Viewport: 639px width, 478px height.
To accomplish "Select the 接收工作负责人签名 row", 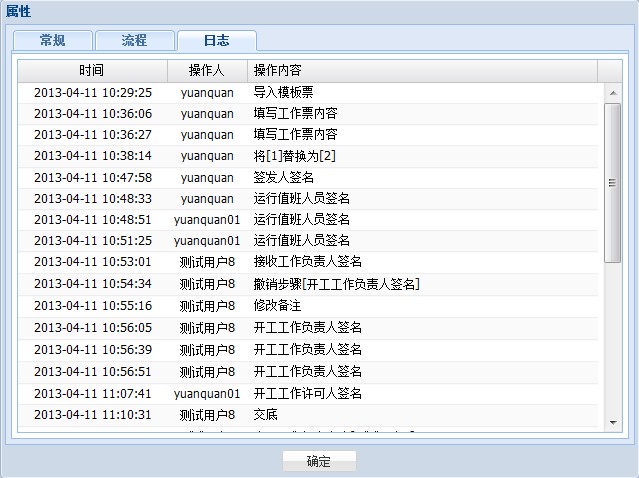I will [x=308, y=262].
